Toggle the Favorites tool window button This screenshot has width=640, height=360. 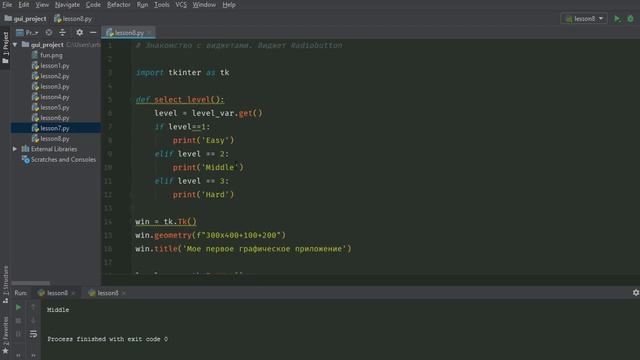pos(5,336)
